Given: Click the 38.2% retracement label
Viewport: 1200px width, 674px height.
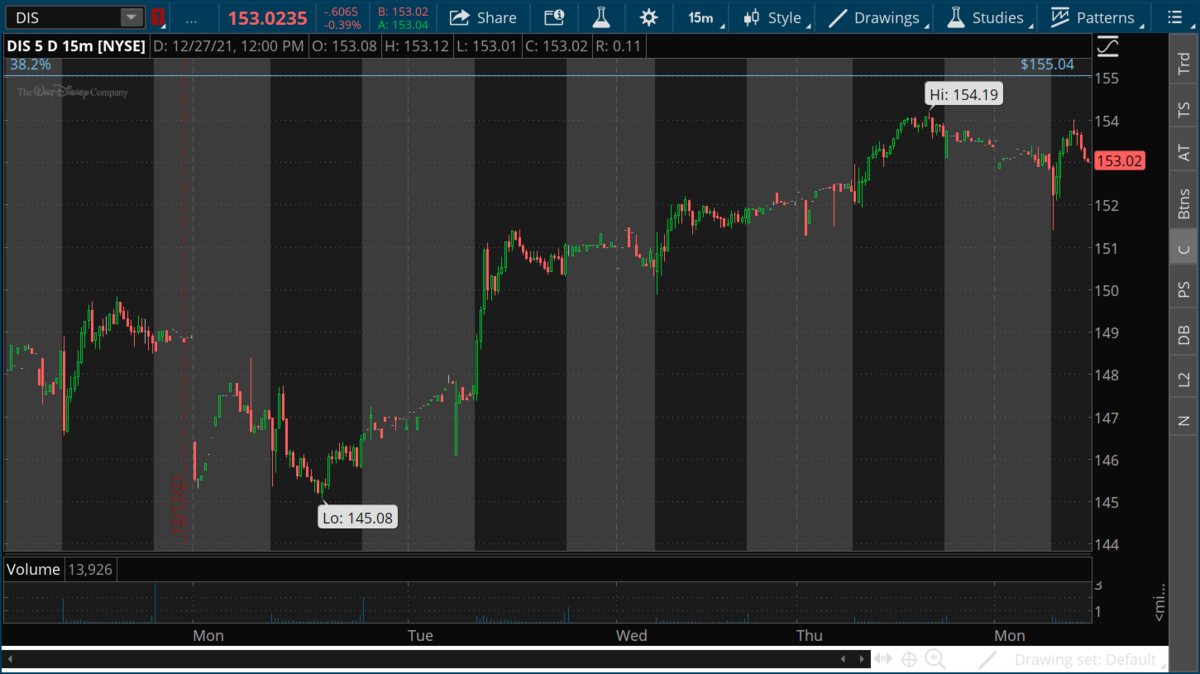Looking at the screenshot, I should 30,64.
